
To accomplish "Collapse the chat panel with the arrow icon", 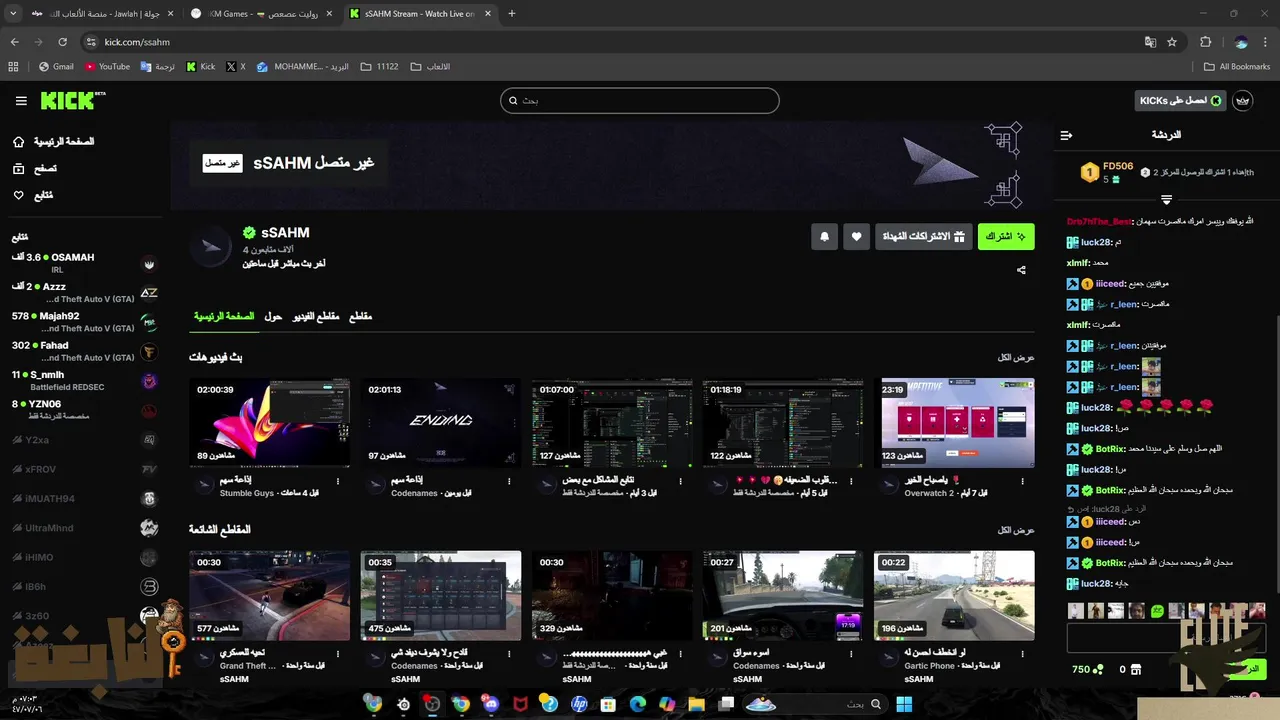I will 1066,135.
